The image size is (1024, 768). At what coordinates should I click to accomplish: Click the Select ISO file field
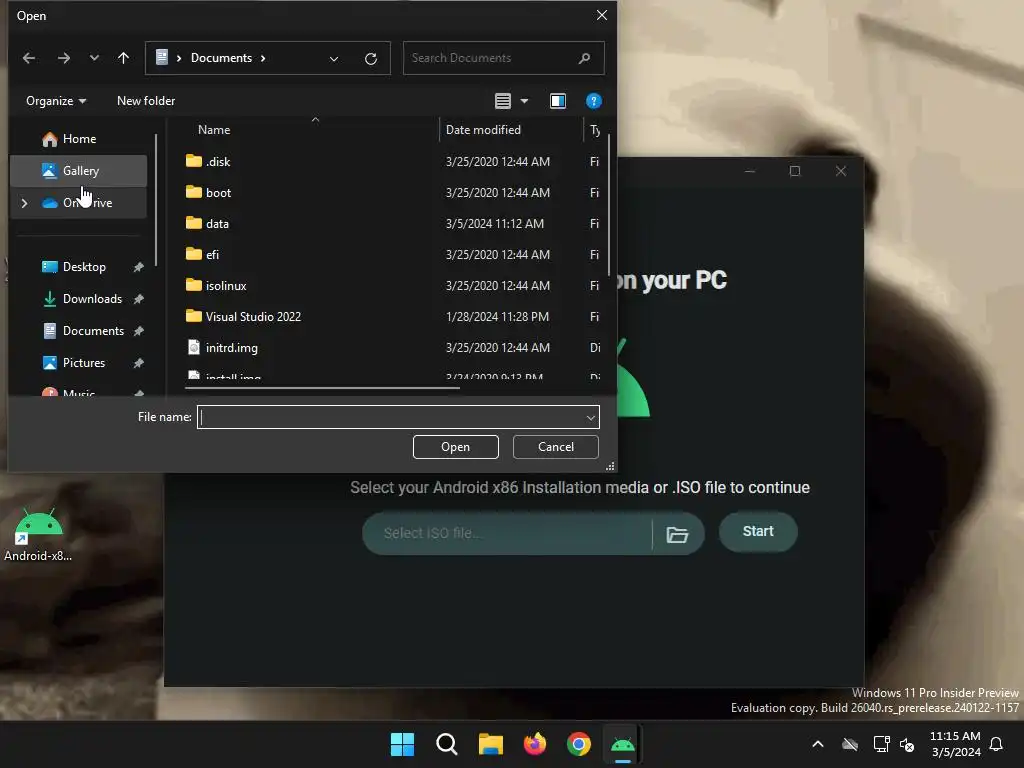coord(507,533)
